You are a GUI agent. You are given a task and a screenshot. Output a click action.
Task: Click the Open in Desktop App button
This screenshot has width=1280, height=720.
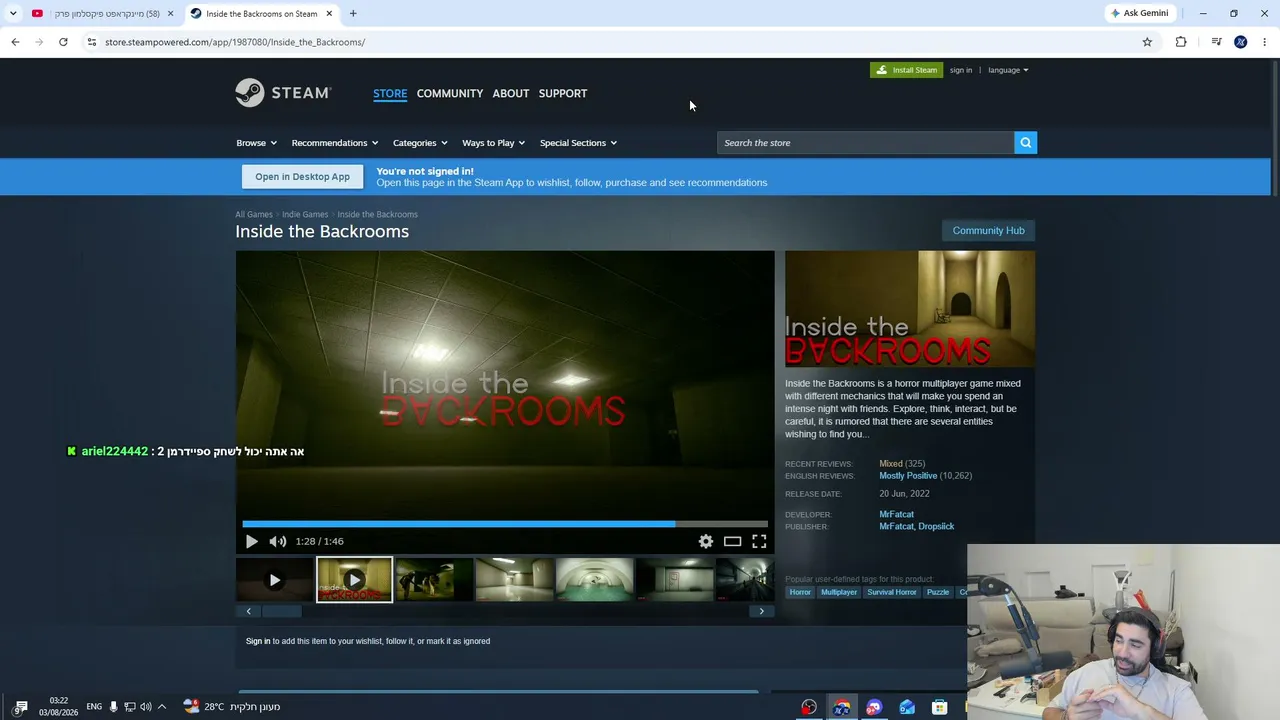tap(302, 177)
